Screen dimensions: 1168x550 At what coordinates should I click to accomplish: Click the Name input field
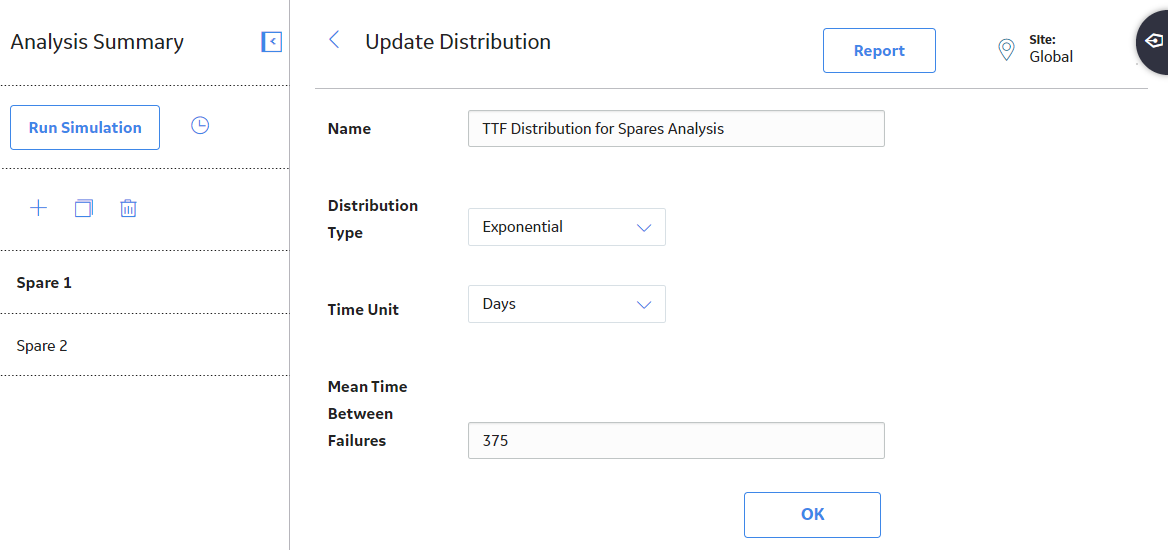tap(676, 129)
